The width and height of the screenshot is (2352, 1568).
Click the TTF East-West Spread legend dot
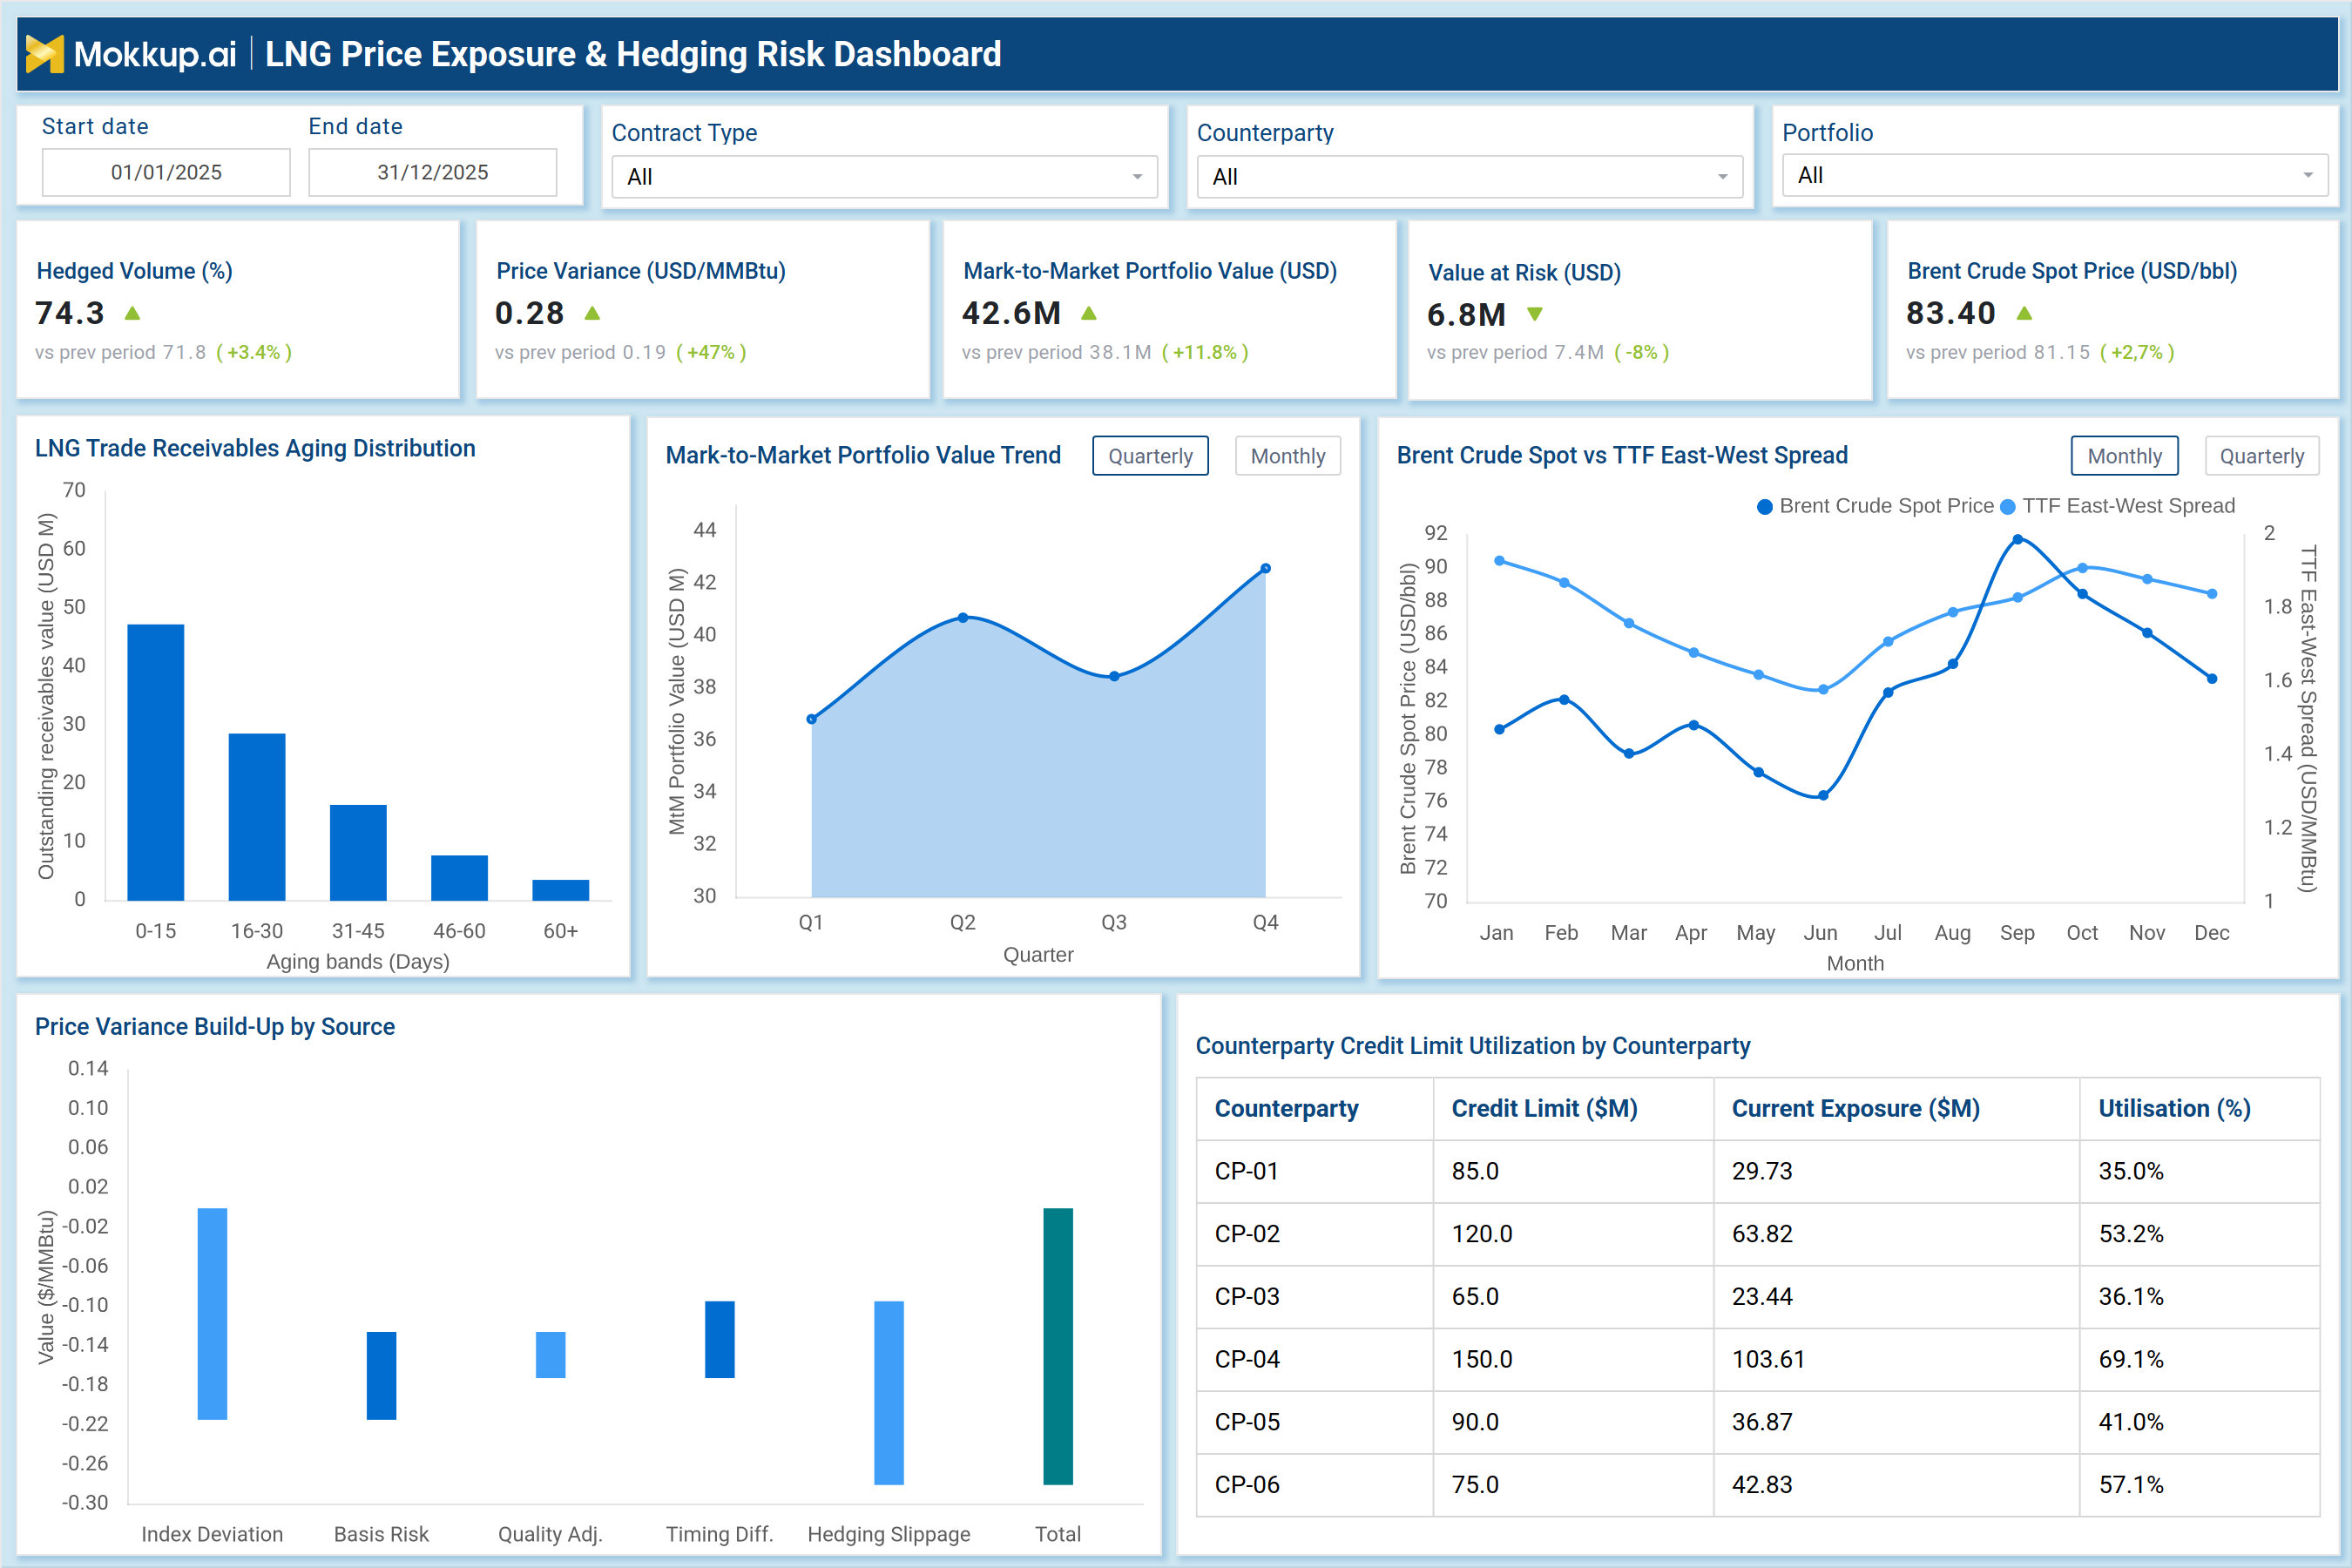[2007, 507]
